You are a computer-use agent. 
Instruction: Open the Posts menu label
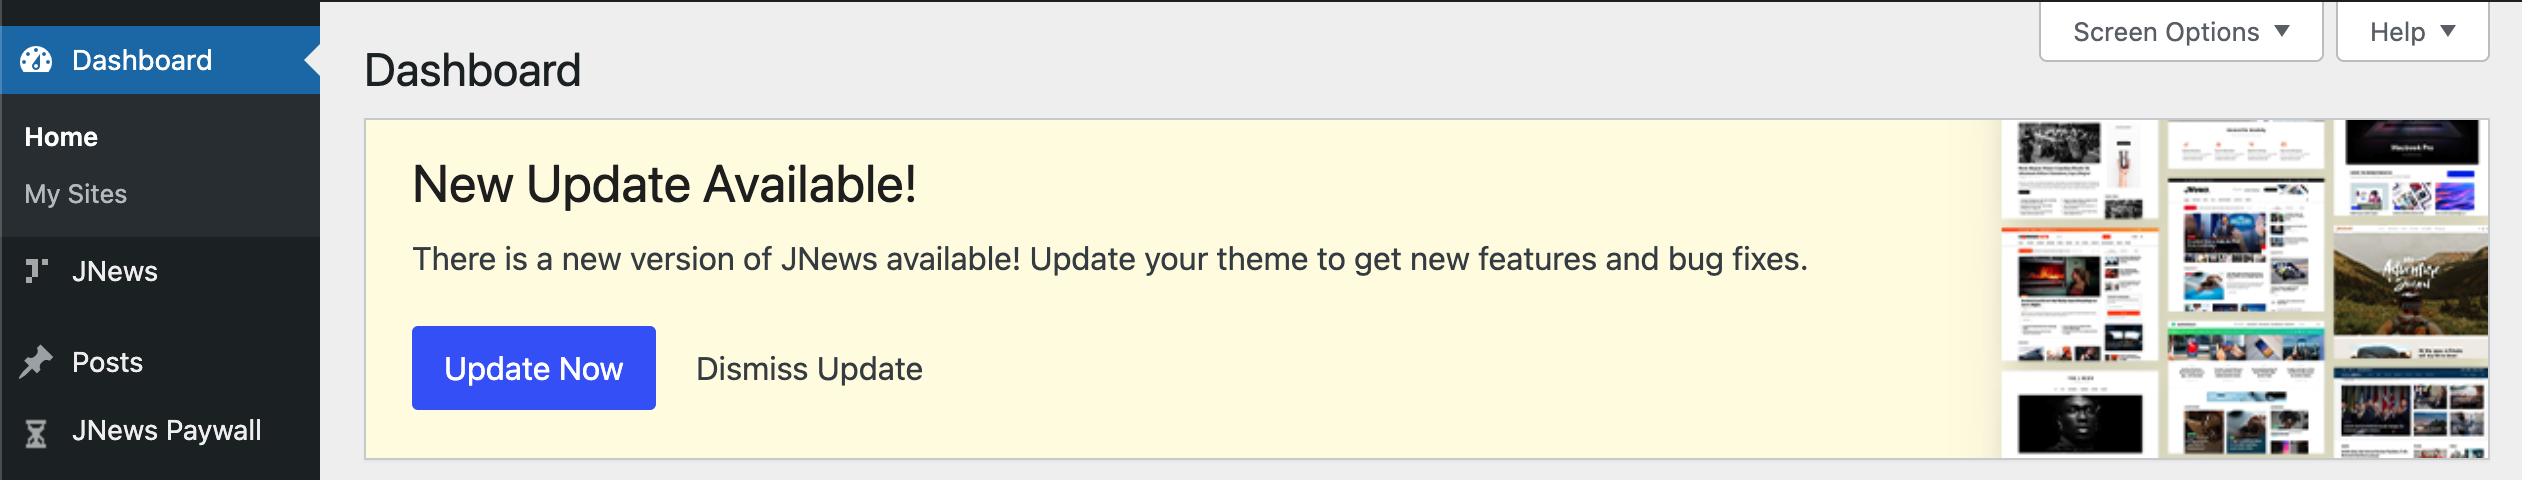click(x=108, y=362)
